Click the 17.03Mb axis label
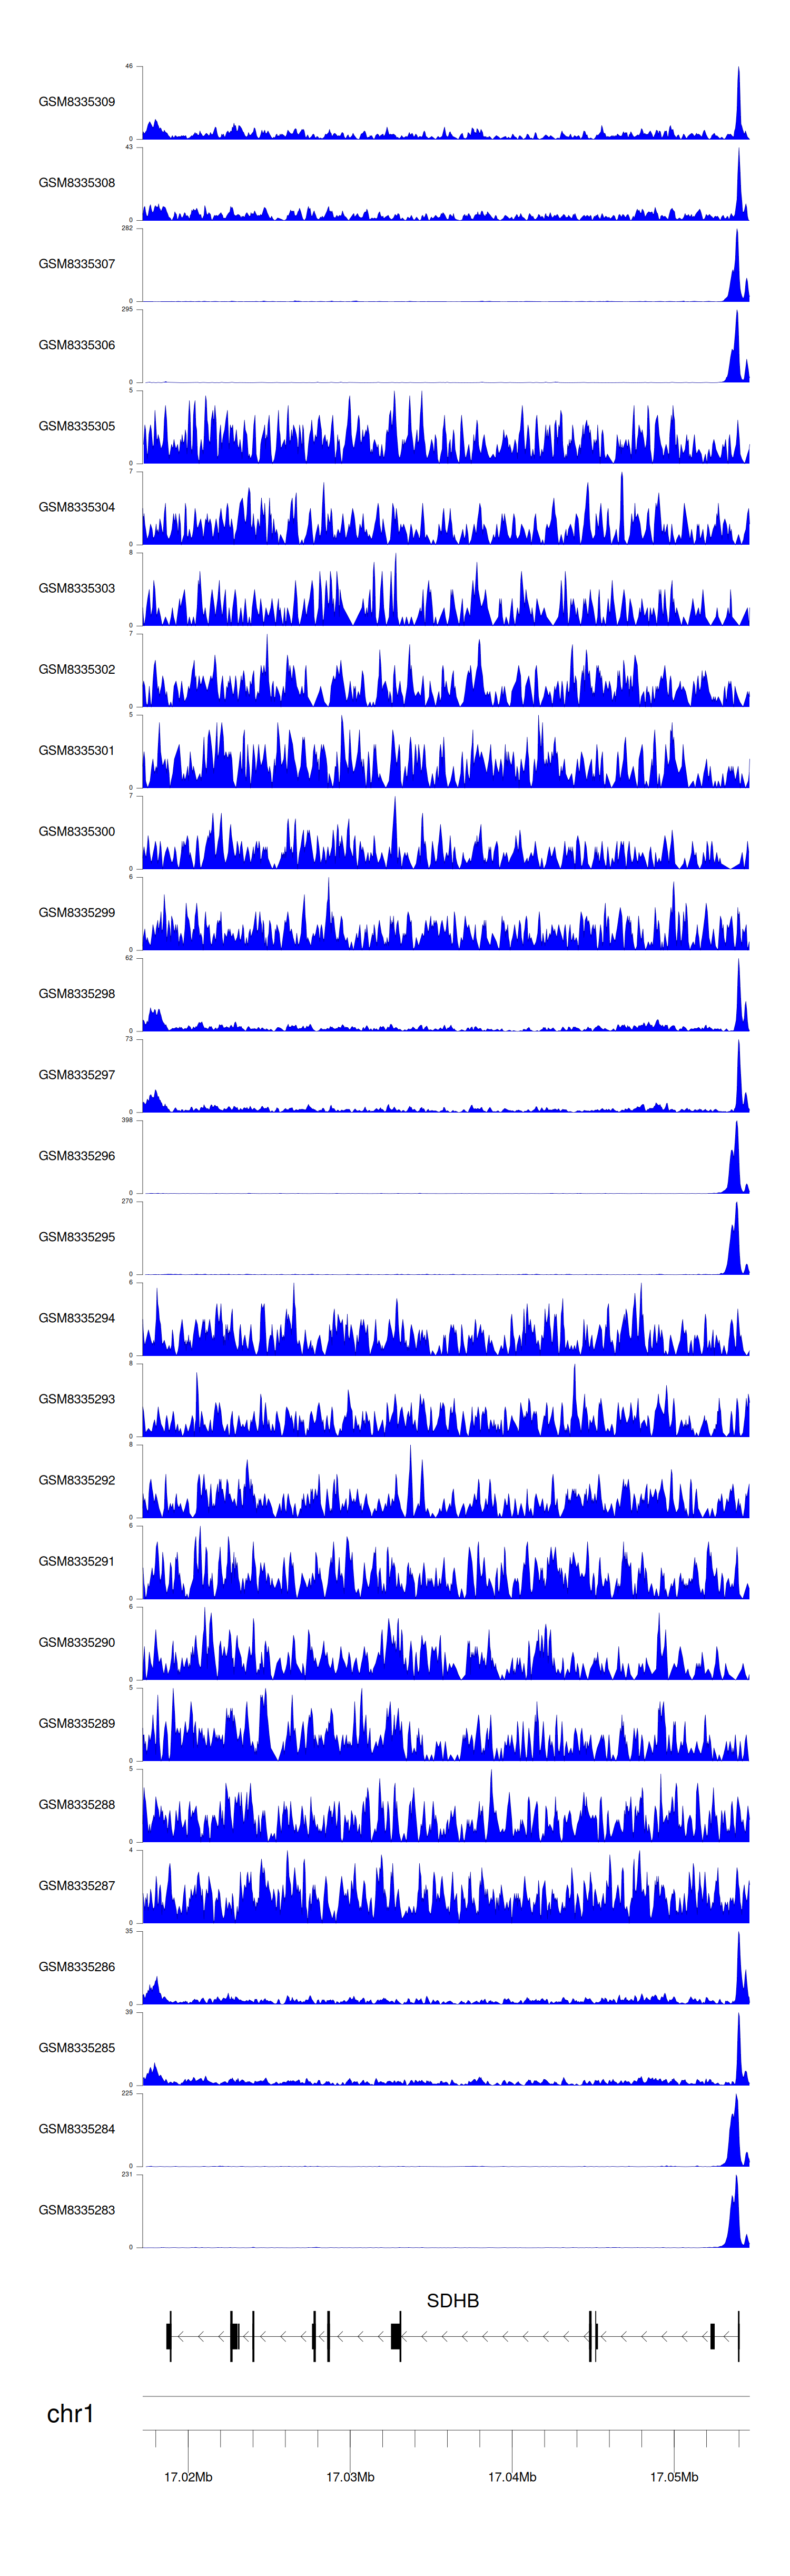 pos(350,2476)
